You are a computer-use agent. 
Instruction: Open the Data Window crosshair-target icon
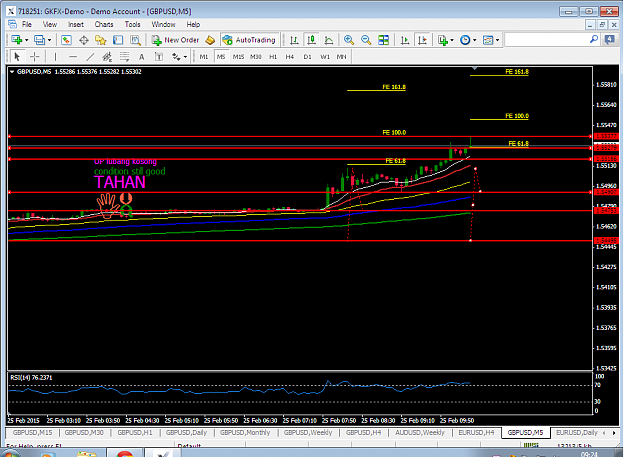[x=84, y=40]
